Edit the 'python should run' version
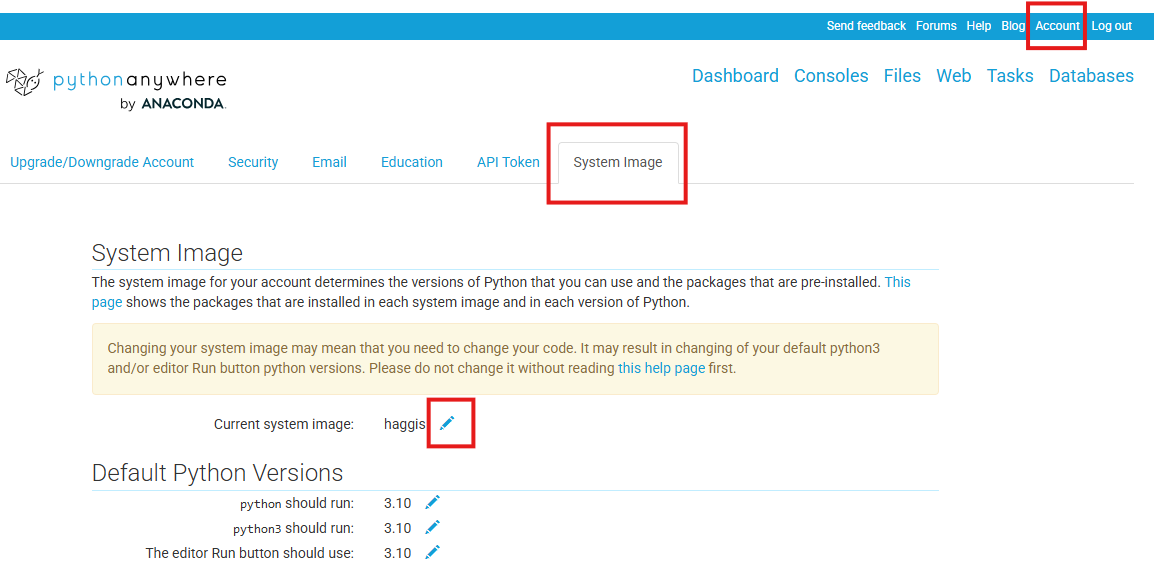 pyautogui.click(x=433, y=503)
